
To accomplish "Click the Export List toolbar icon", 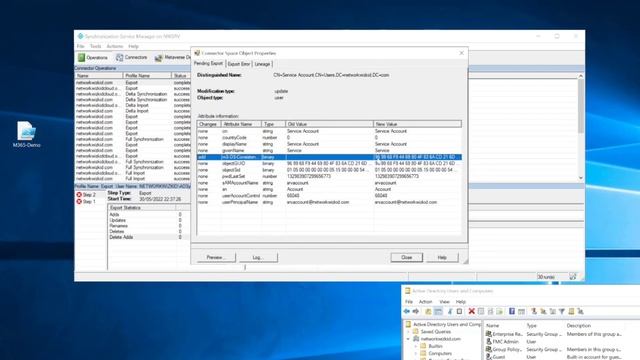I will (500, 311).
